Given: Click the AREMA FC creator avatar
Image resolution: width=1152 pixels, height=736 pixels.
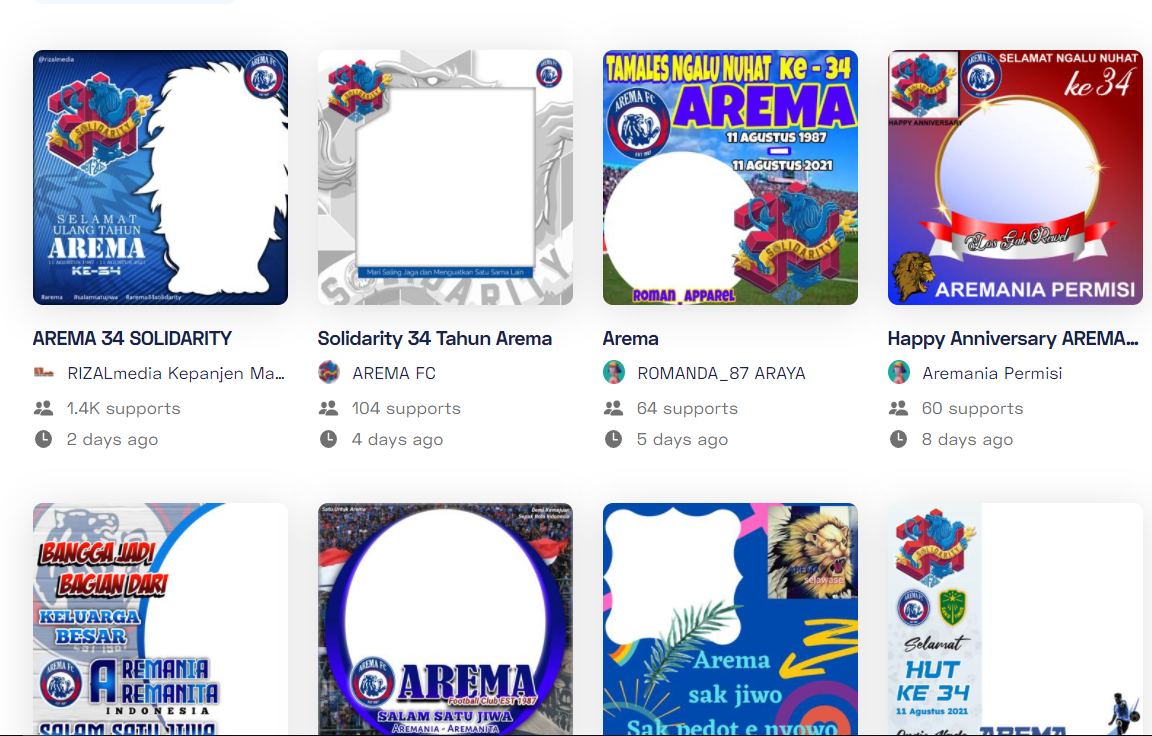Looking at the screenshot, I should 328,372.
